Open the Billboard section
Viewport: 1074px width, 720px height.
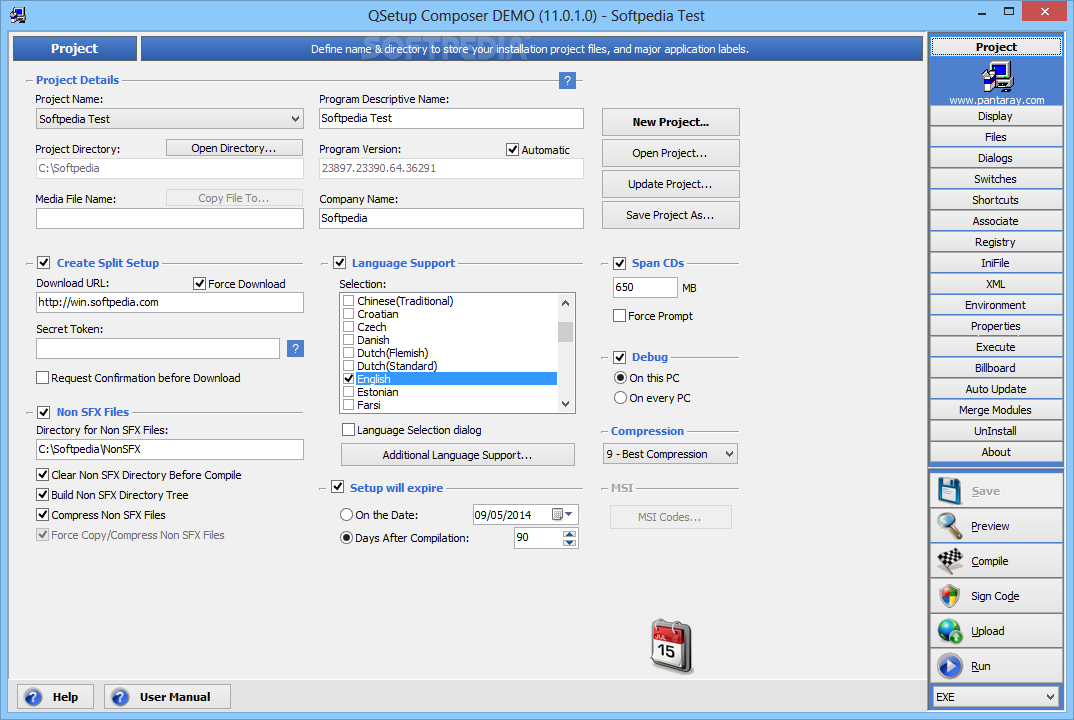click(x=996, y=368)
